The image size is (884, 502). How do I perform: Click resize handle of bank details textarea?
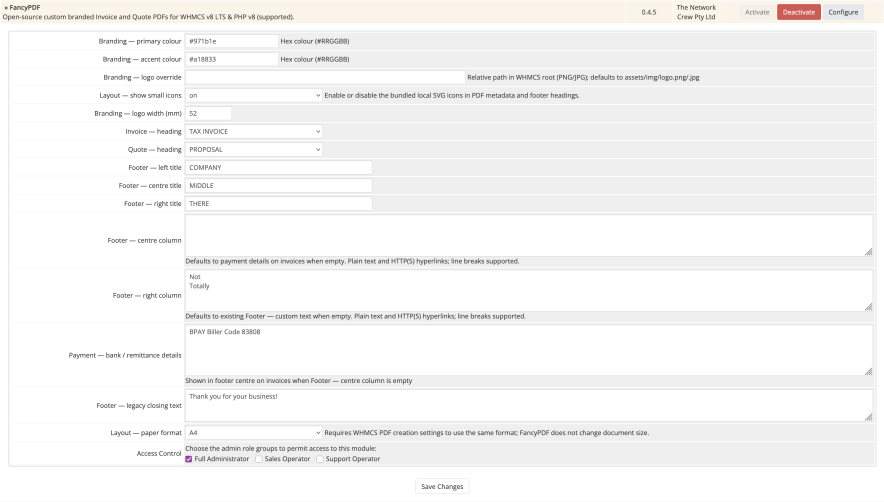point(868,371)
